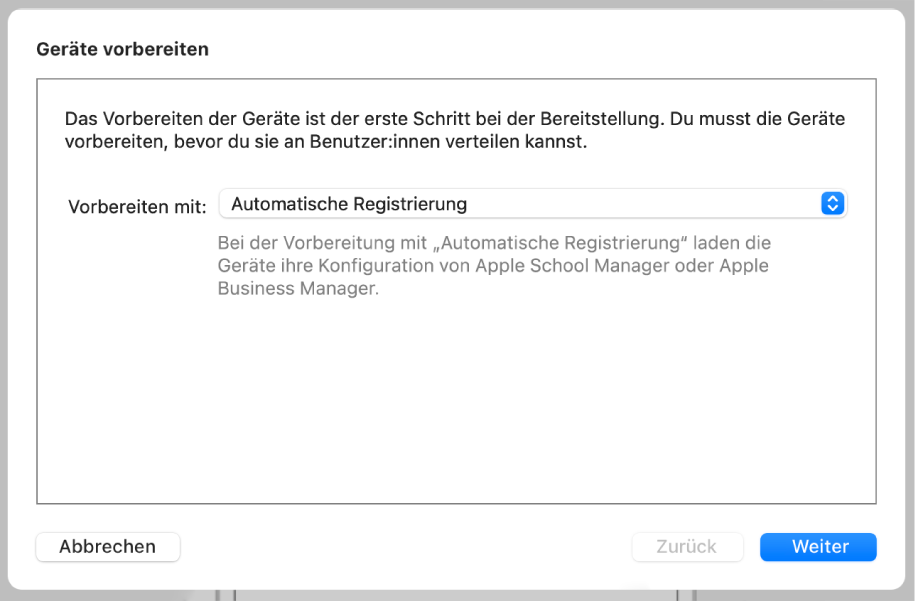This screenshot has height=601, width=915.
Task: Click the window edge visible behind the dialog, bottom right
Action: [x=684, y=594]
